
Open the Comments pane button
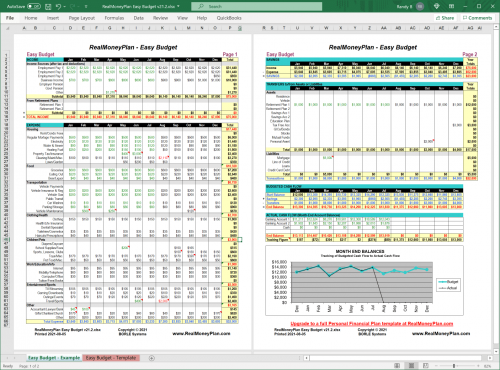[x=477, y=18]
